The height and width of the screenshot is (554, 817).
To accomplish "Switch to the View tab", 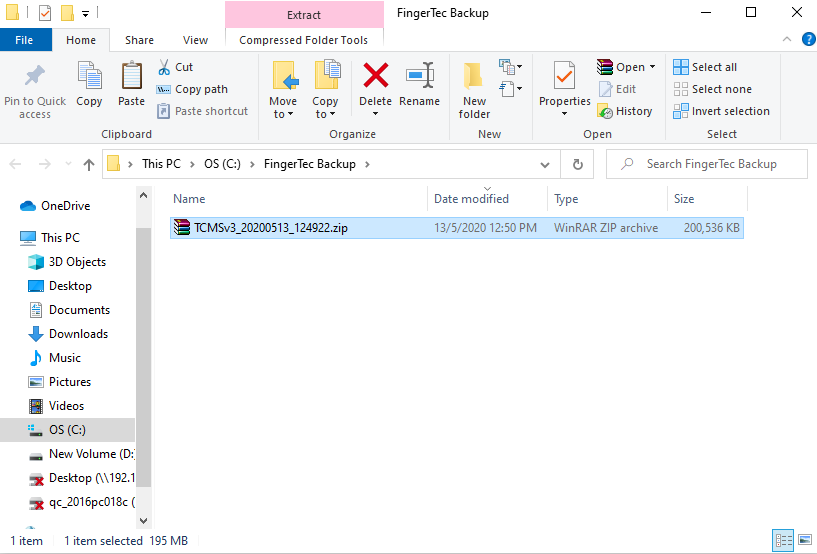I will 195,40.
